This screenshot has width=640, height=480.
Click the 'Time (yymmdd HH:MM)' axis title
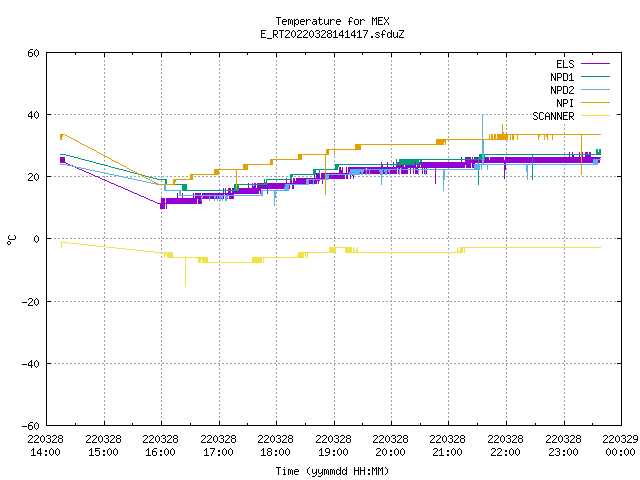click(332, 471)
